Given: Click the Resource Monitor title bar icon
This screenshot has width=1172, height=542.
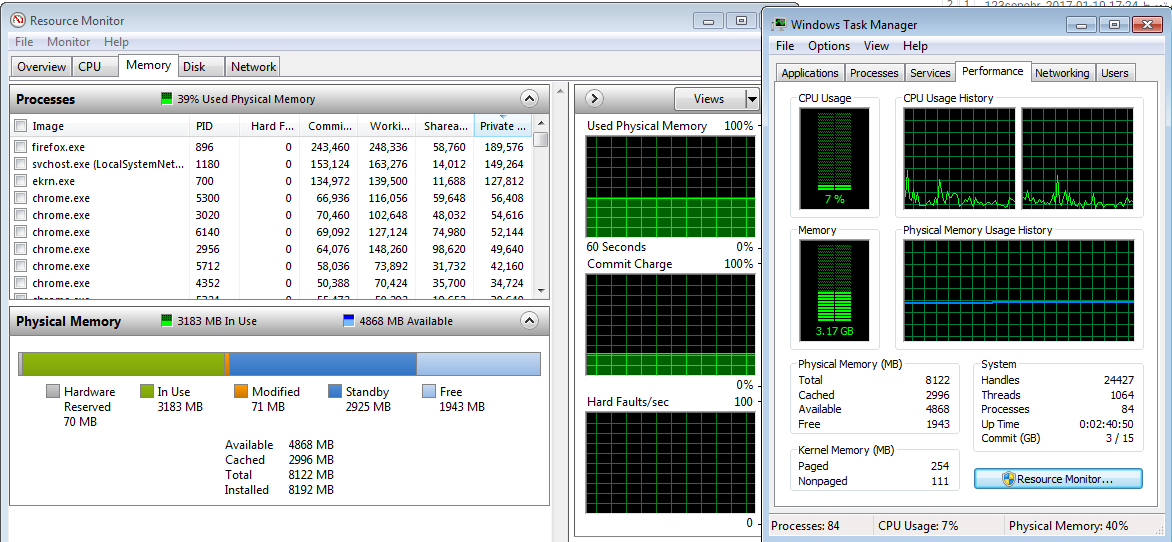Looking at the screenshot, I should [x=18, y=21].
